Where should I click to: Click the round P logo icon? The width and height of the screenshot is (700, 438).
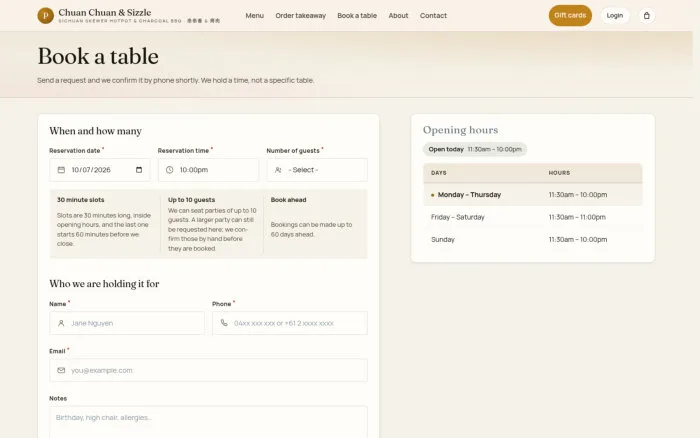coord(46,16)
